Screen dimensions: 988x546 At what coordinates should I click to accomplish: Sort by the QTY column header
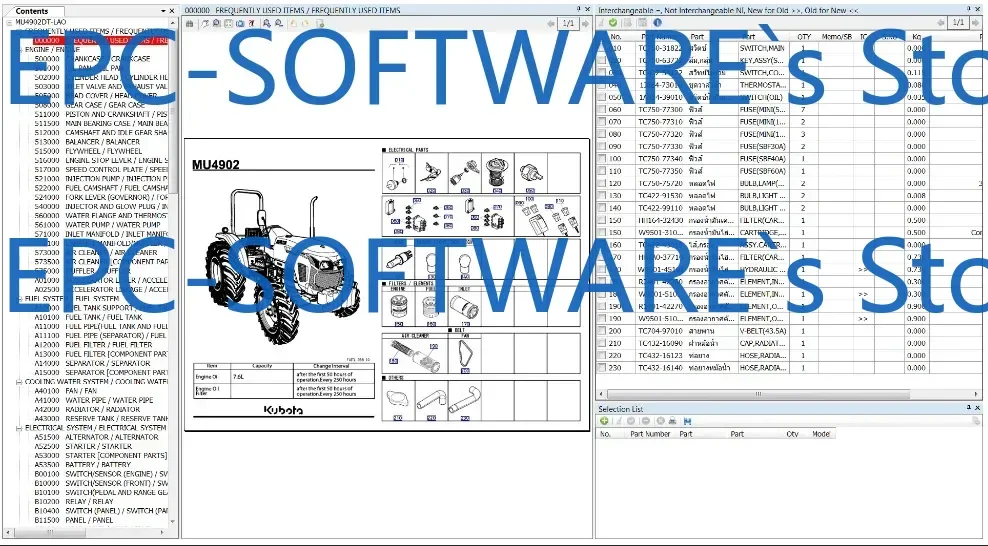804,37
